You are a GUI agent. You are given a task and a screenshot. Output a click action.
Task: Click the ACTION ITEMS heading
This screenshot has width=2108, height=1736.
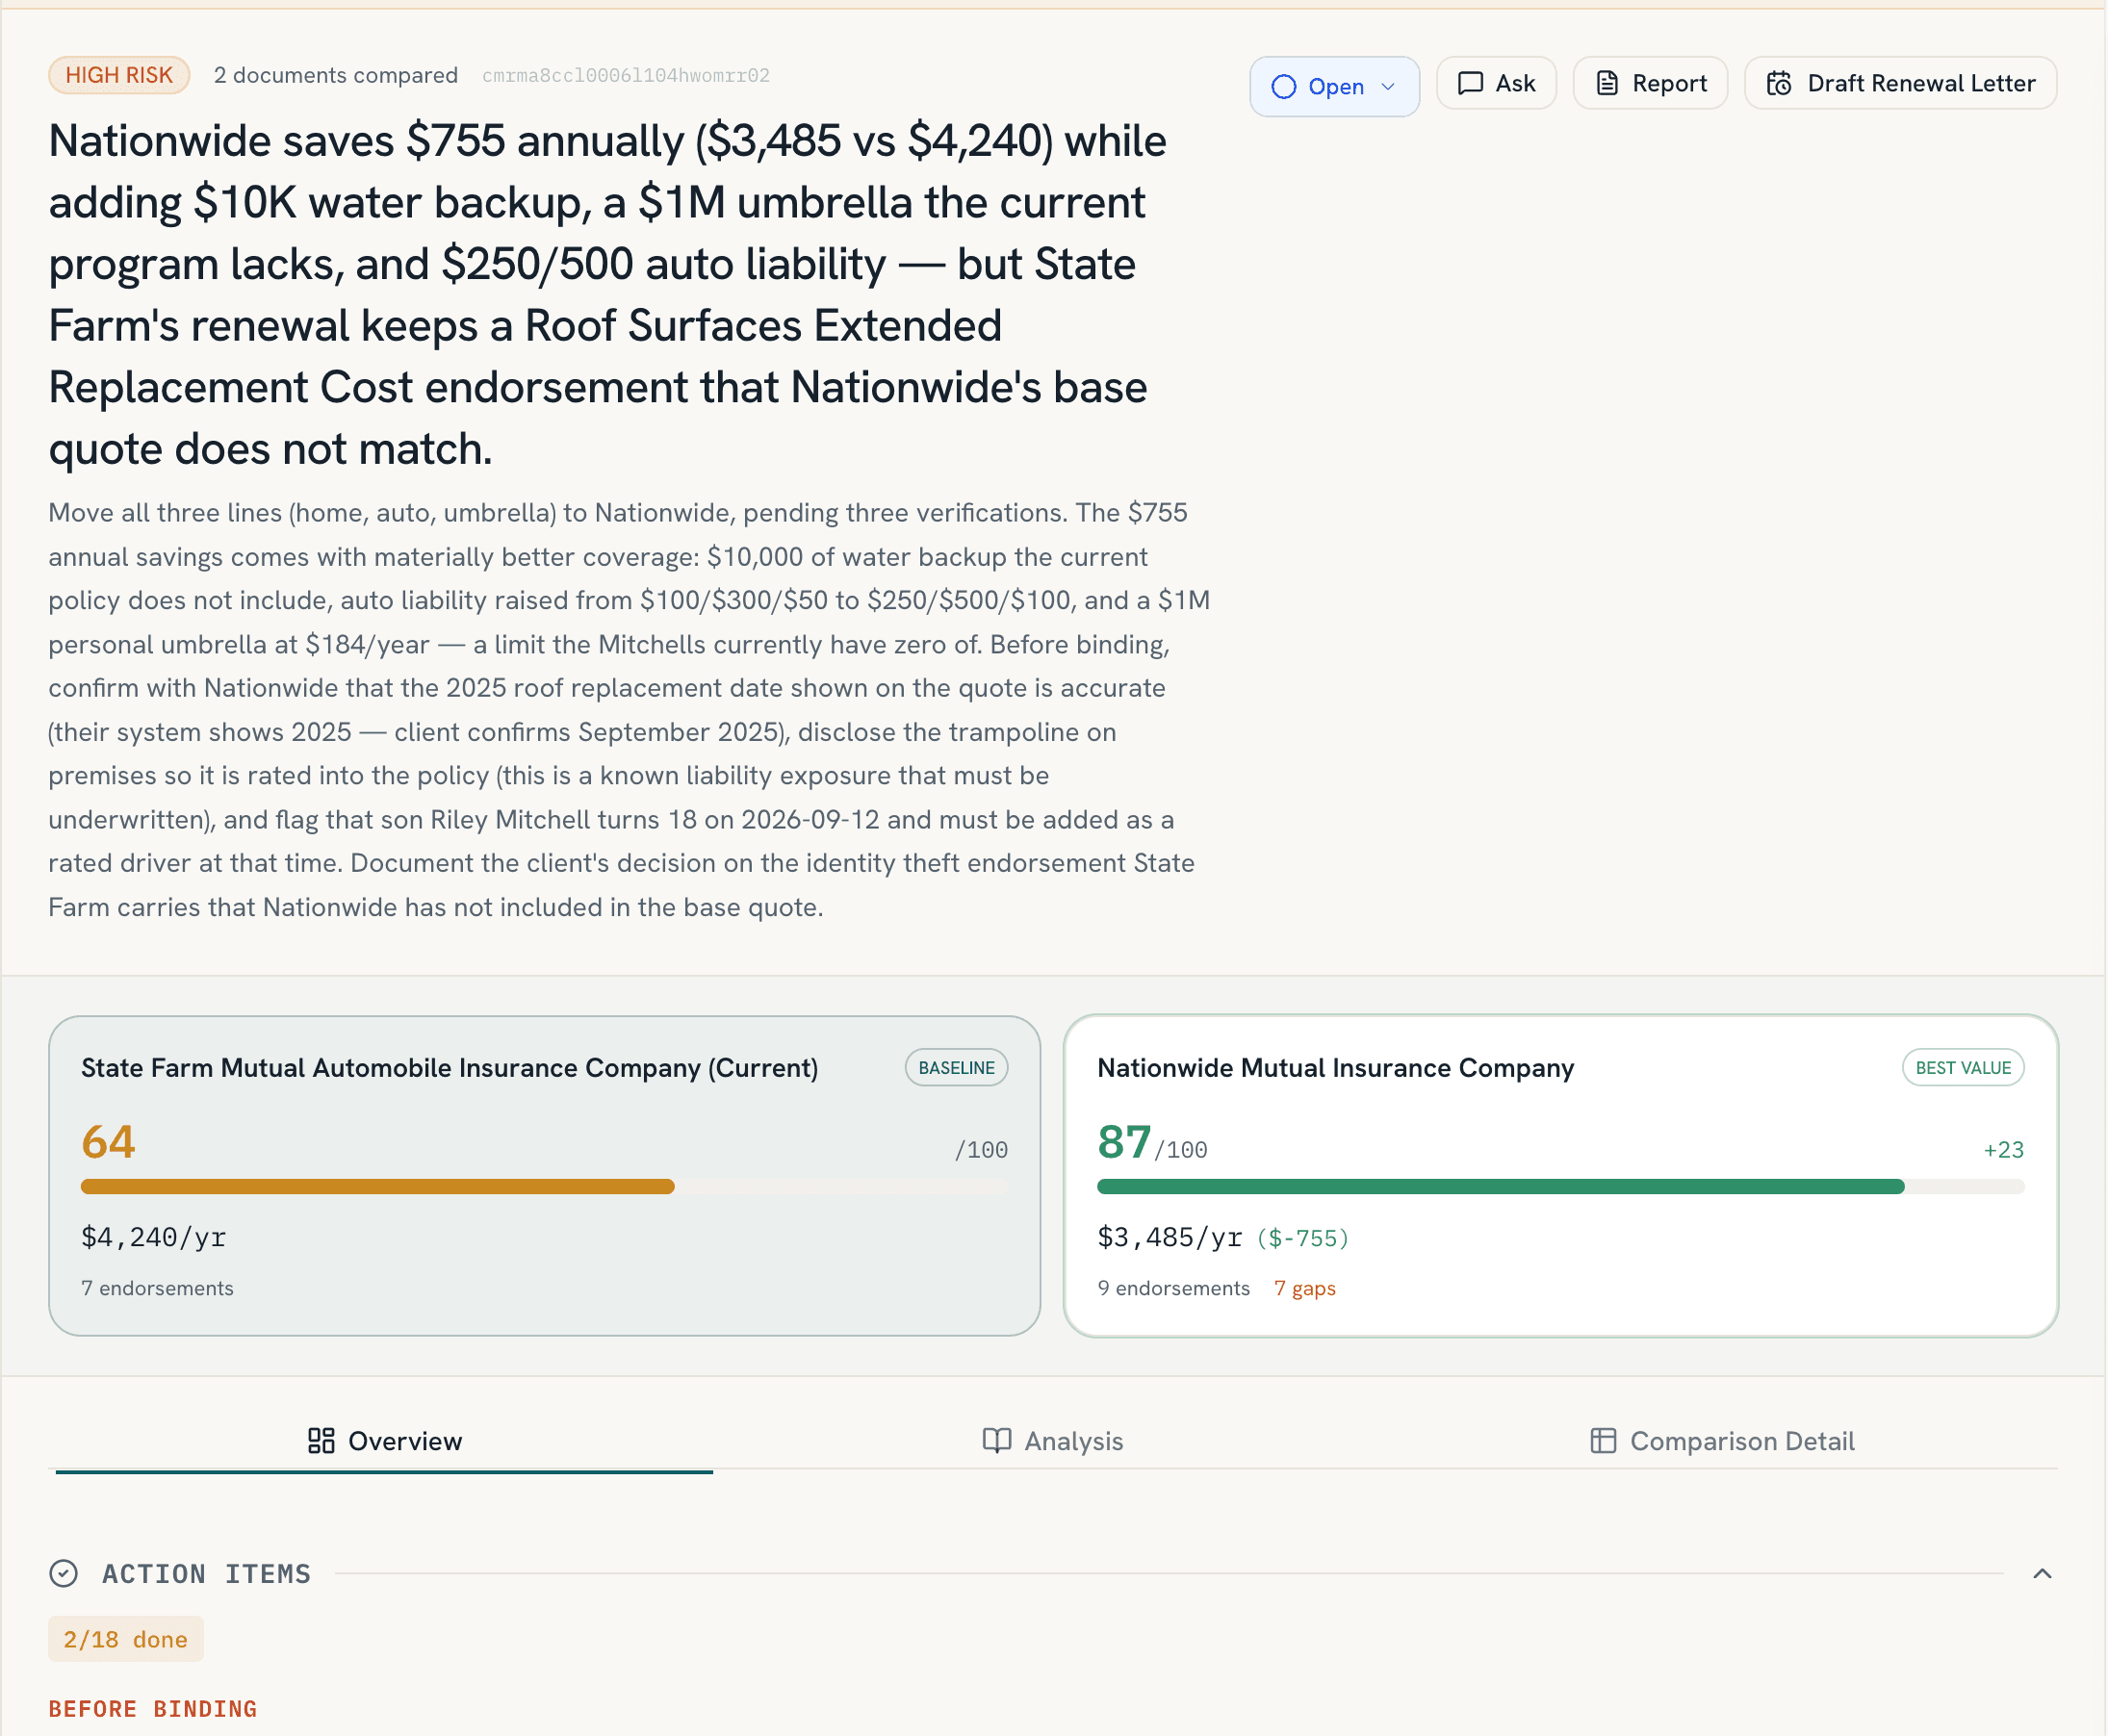coord(207,1574)
